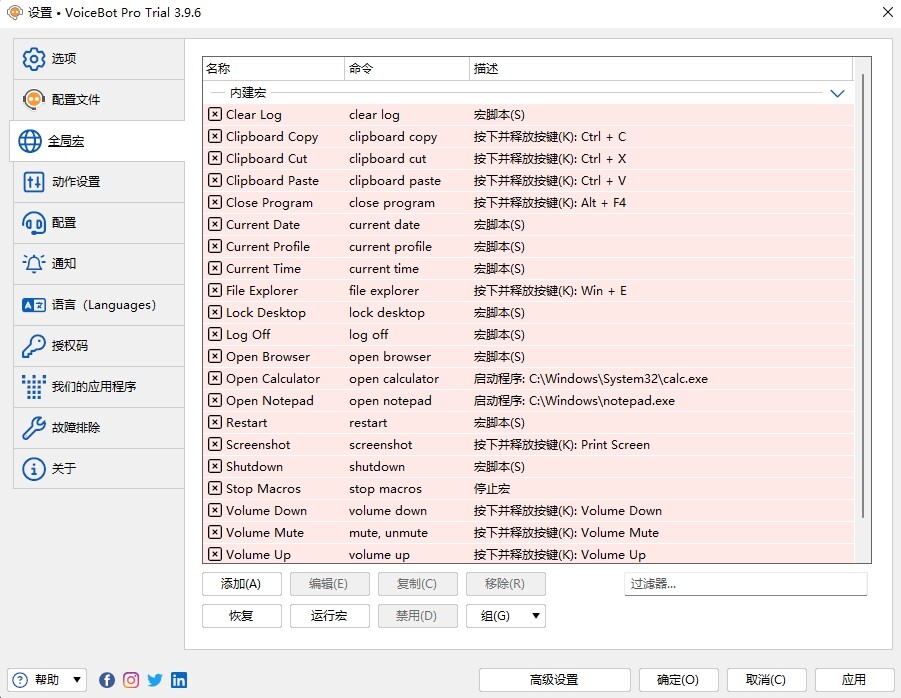The width and height of the screenshot is (901, 698).
Task: Open the Instagram link icon
Action: (131, 680)
